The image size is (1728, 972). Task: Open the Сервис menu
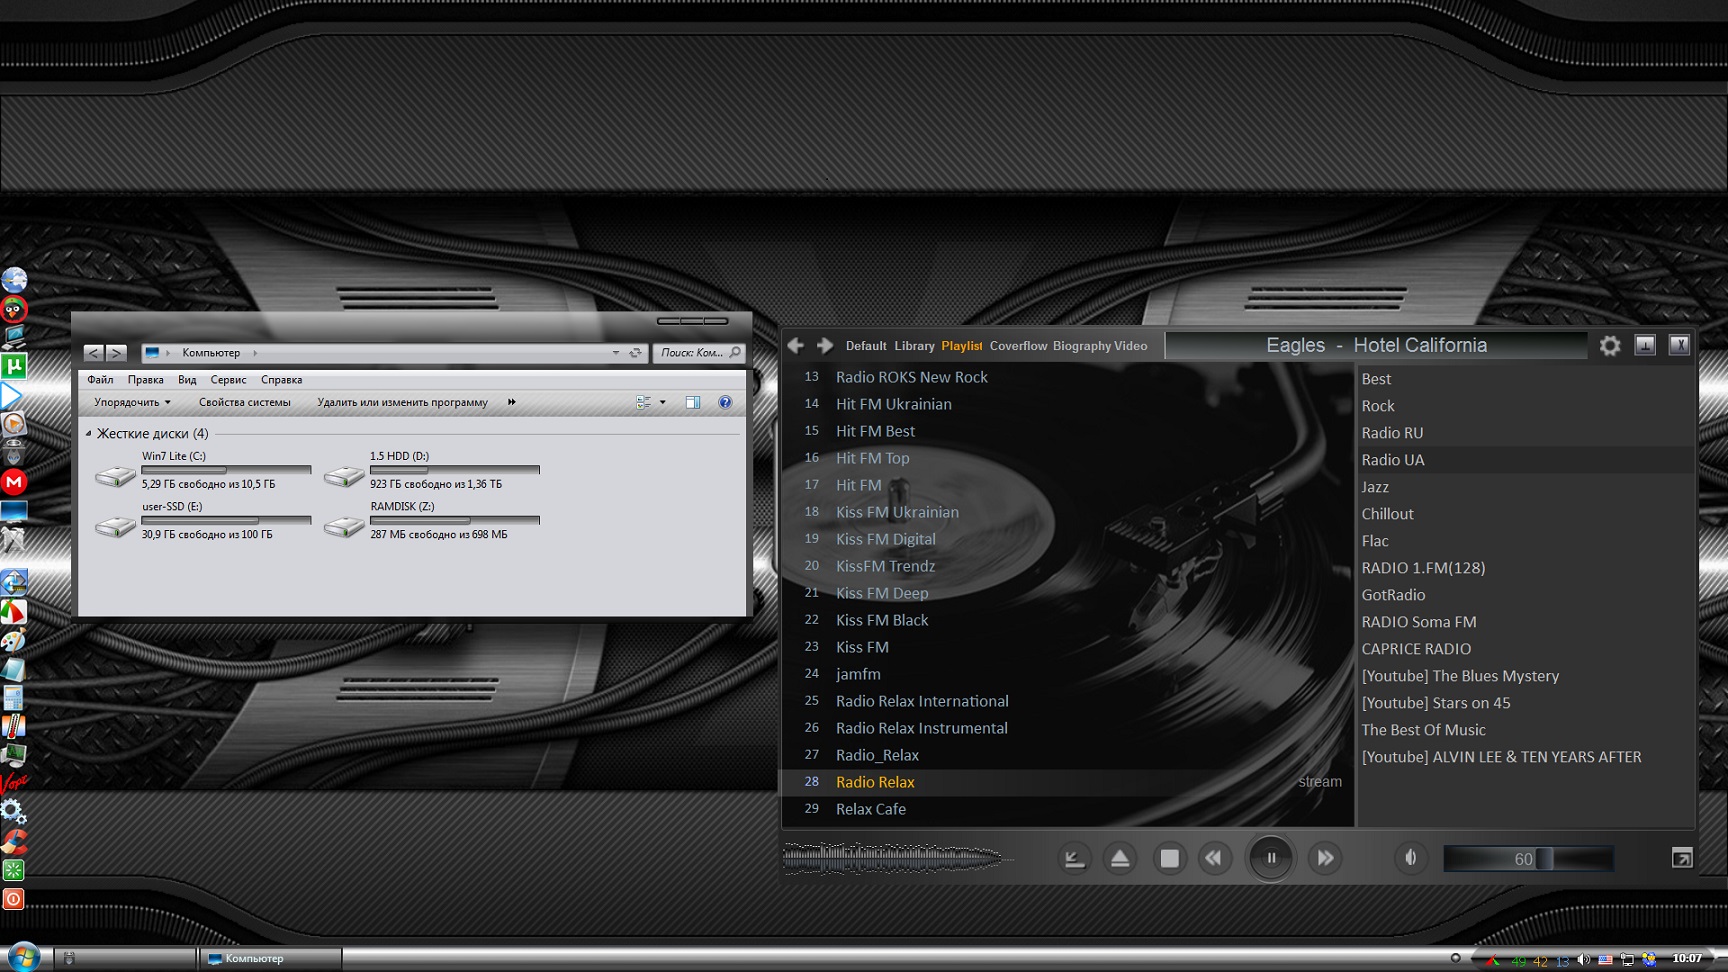tap(228, 380)
